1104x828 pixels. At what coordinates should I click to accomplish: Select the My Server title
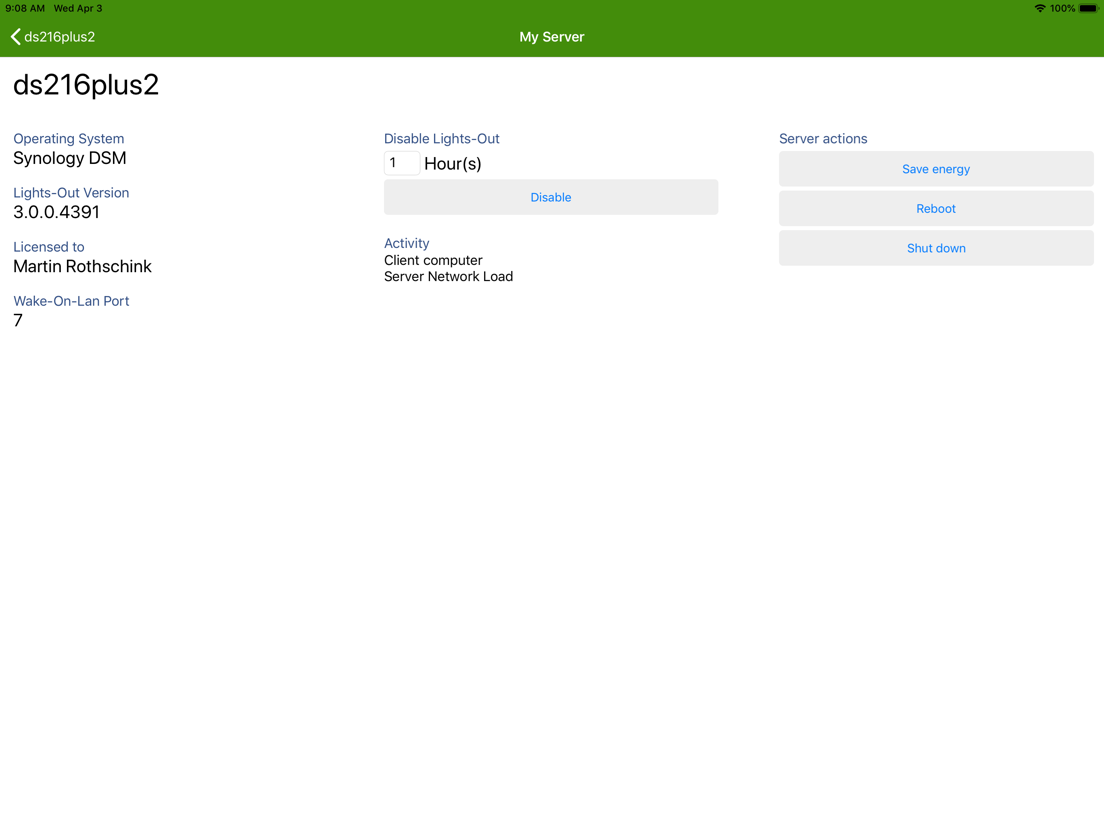[x=551, y=37]
